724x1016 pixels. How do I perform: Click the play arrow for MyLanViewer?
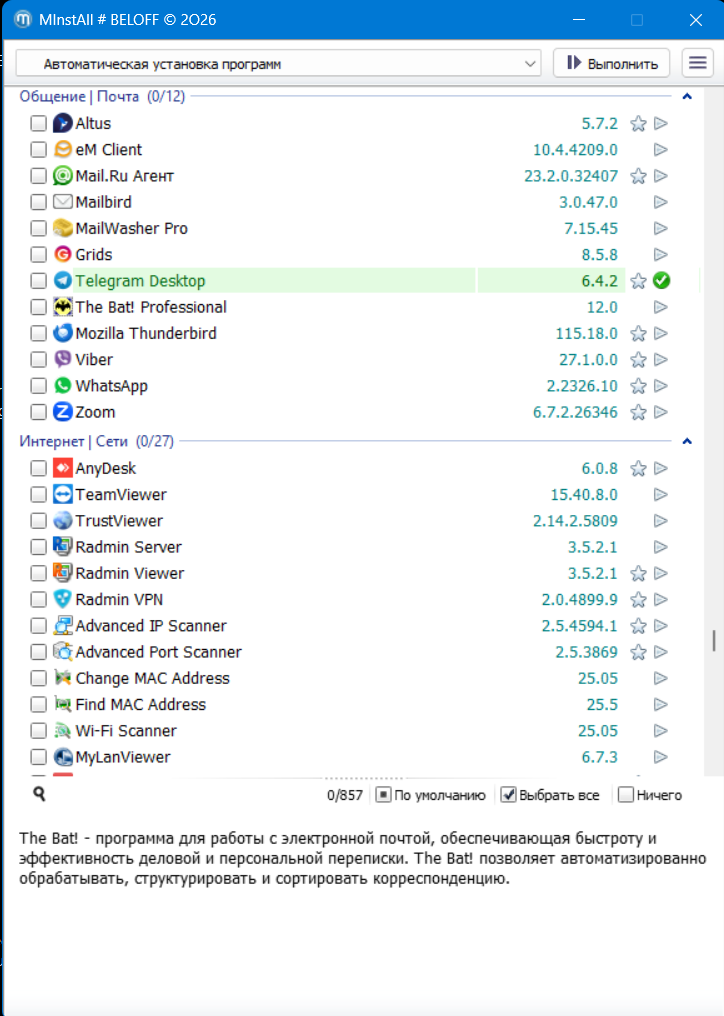[x=660, y=757]
